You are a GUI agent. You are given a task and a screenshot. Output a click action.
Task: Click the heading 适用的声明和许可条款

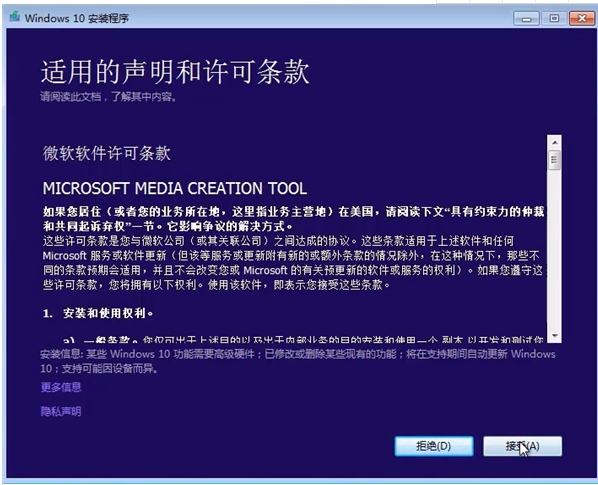click(175, 72)
